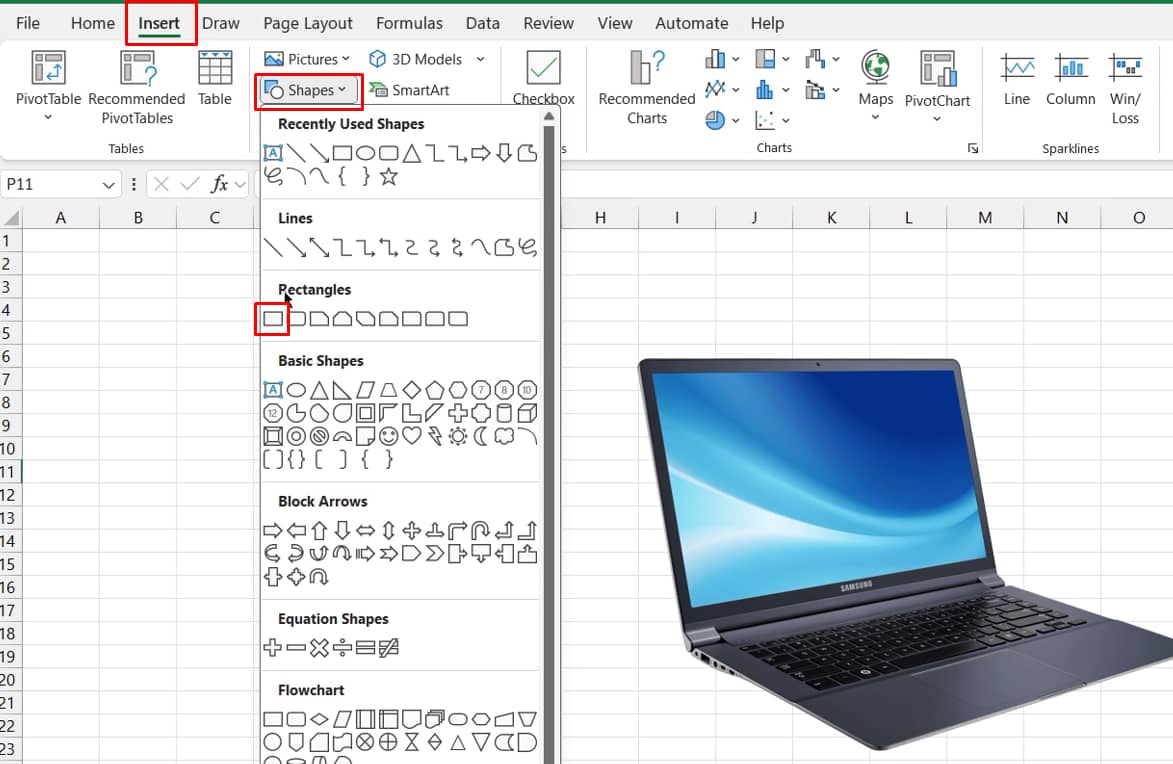Open Recommended Charts
The image size is (1173, 764).
point(645,87)
